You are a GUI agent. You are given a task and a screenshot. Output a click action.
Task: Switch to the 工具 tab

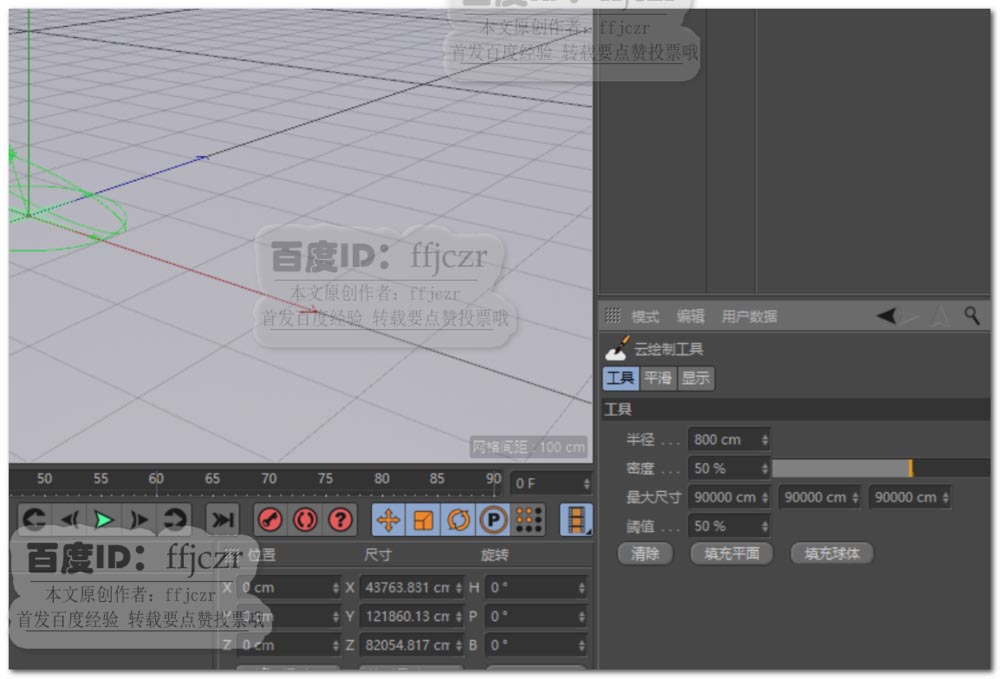tap(621, 378)
